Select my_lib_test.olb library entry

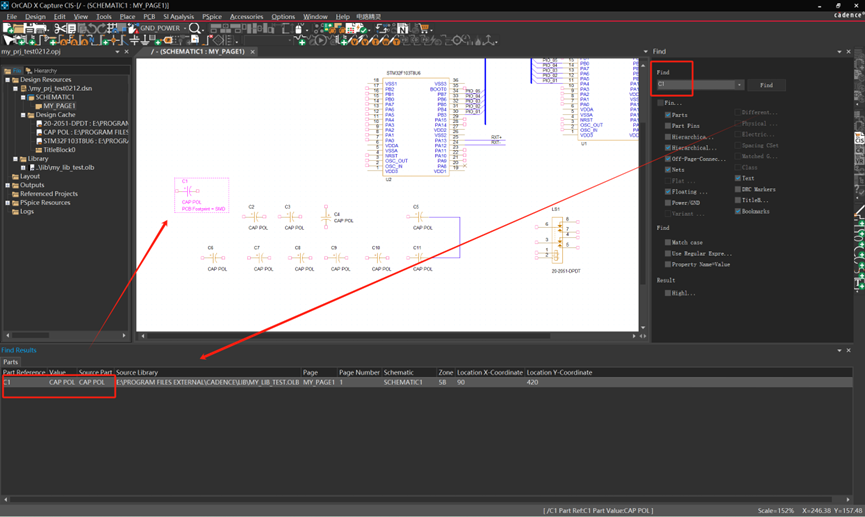pyautogui.click(x=65, y=168)
